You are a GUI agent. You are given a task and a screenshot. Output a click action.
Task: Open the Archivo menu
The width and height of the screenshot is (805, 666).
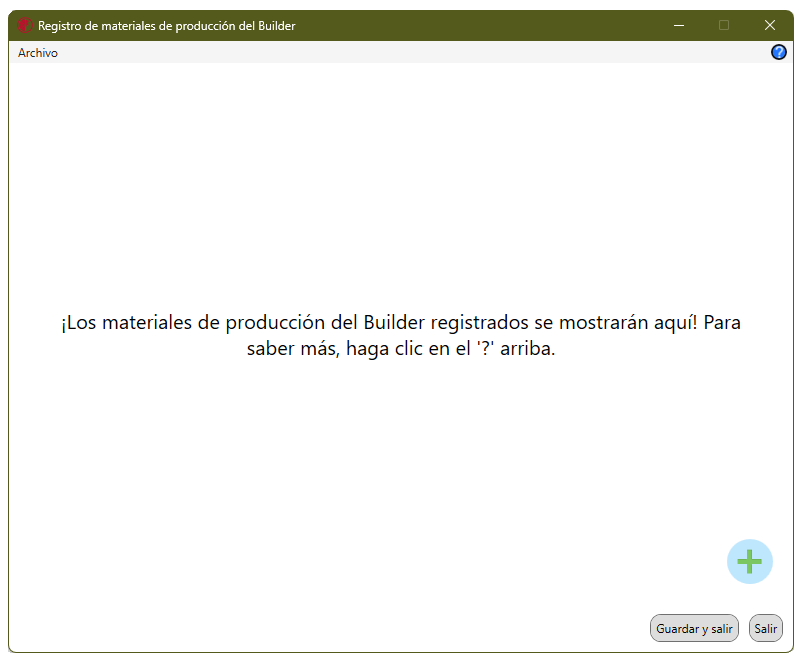(37, 53)
